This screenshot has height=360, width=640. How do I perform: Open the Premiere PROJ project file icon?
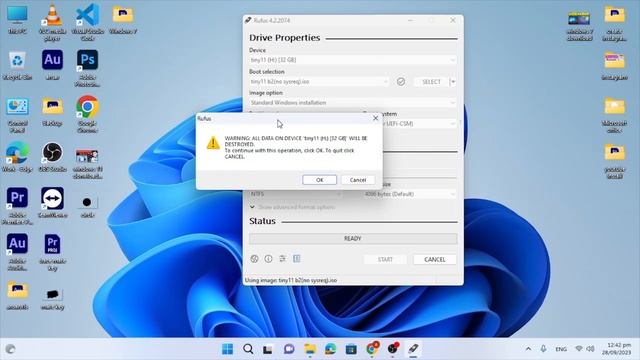52,252
